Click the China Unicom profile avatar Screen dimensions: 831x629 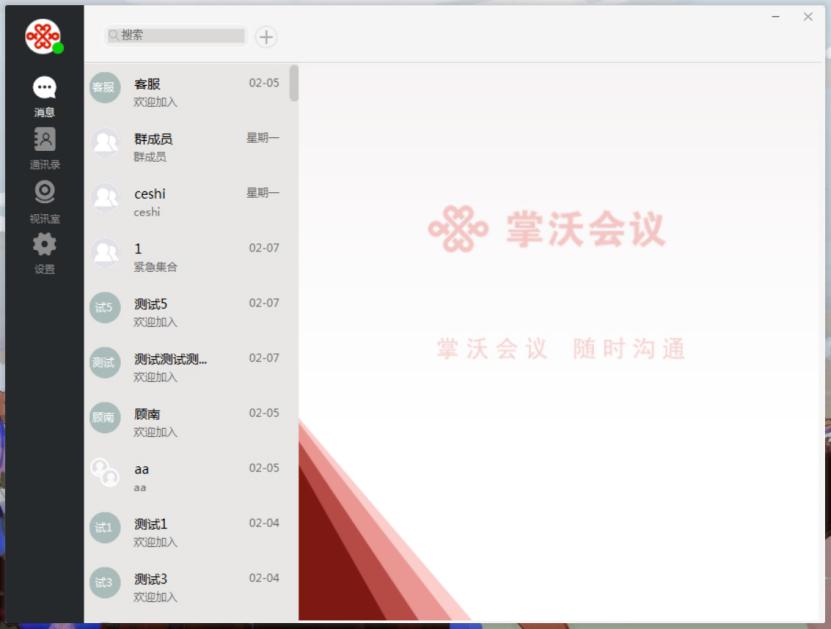click(43, 37)
